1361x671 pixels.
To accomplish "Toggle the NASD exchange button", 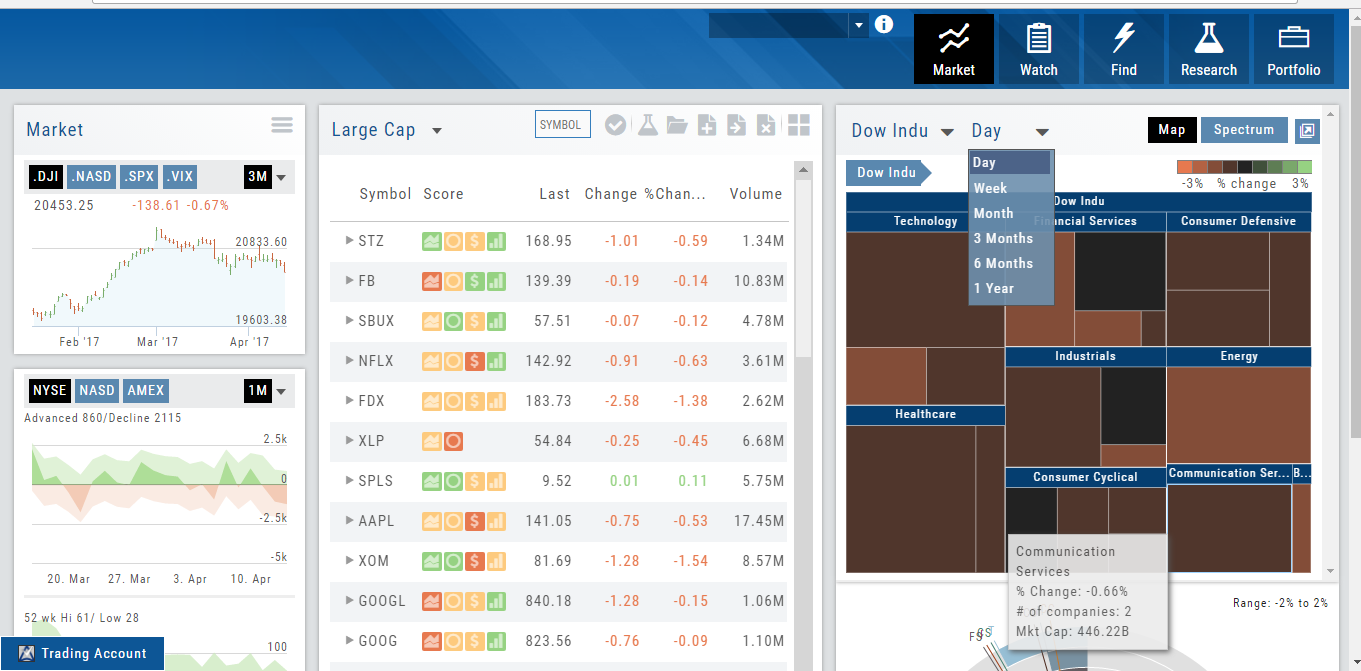I will tap(97, 390).
